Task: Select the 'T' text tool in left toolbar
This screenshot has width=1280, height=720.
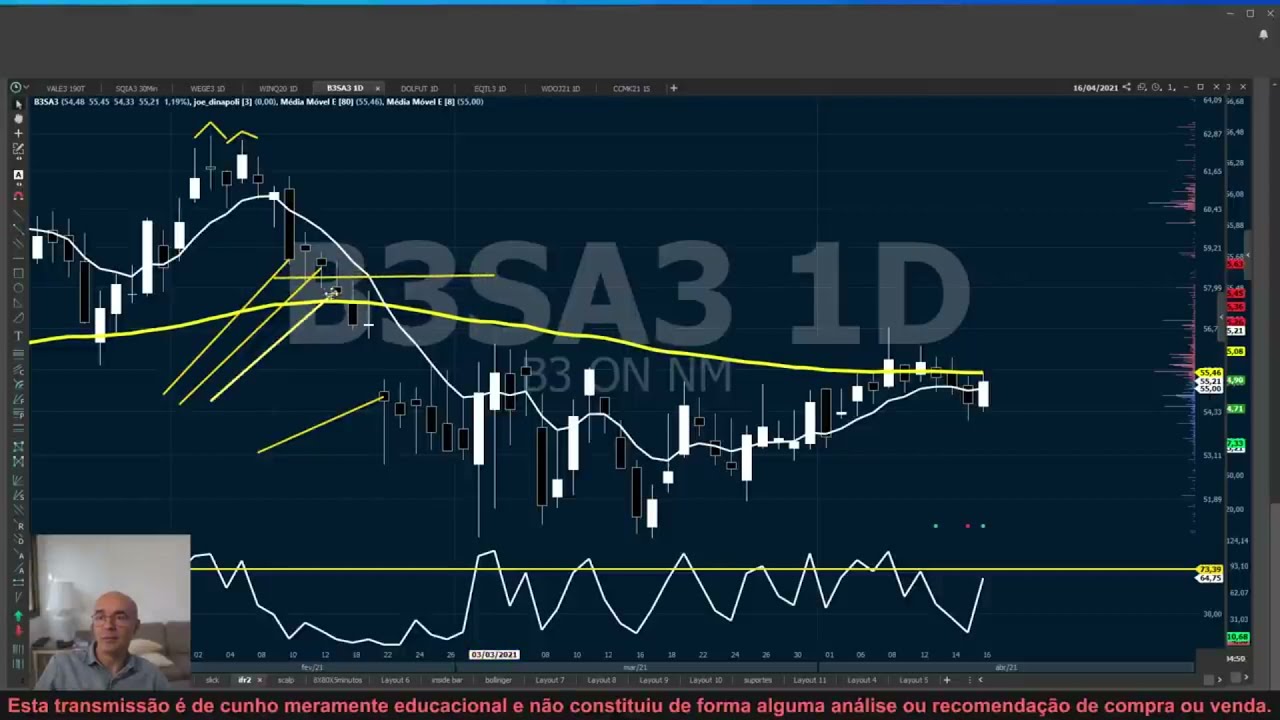Action: coord(18,336)
